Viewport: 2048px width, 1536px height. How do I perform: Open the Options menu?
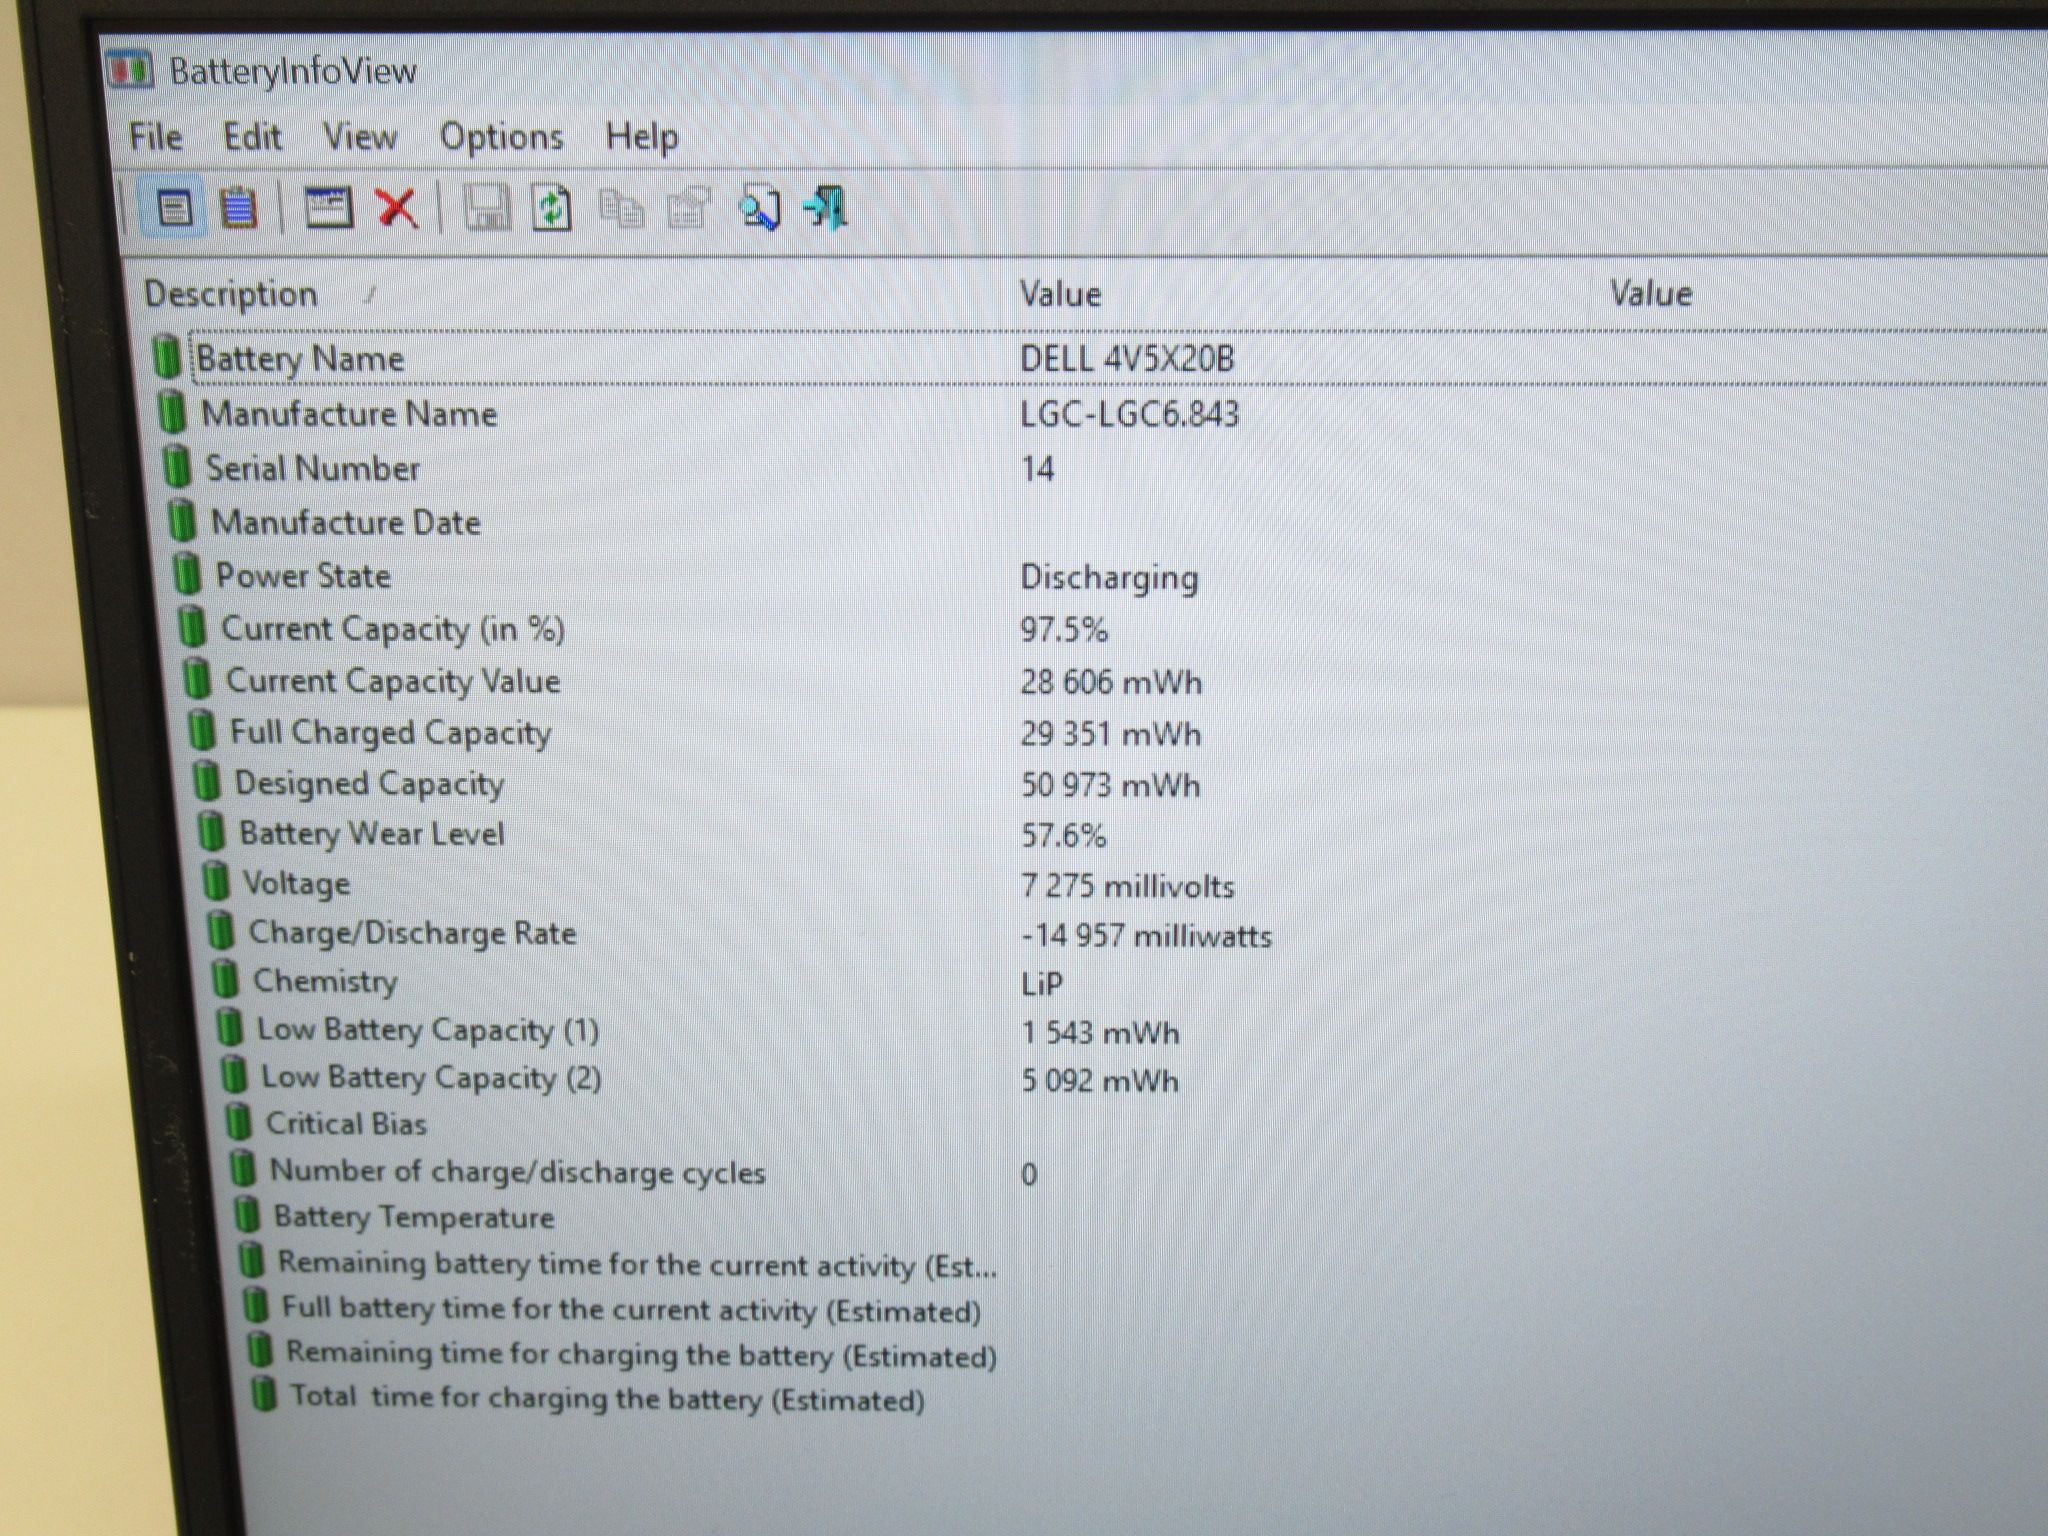click(x=501, y=137)
